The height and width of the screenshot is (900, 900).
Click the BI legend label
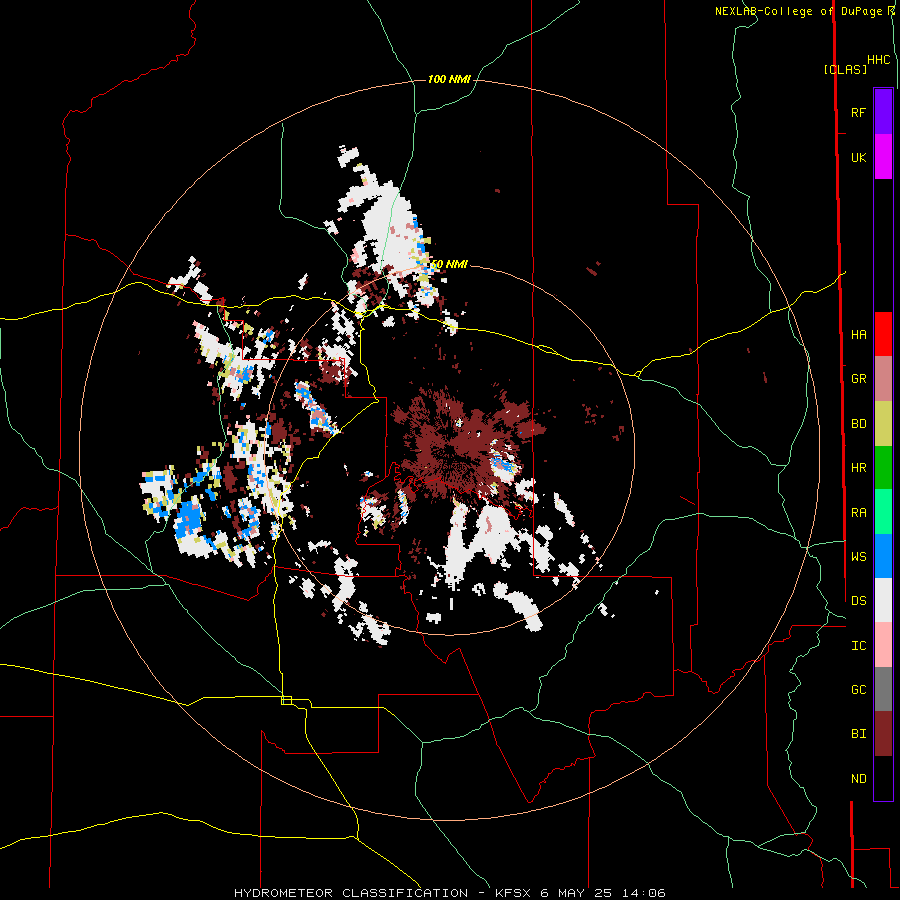tap(858, 734)
